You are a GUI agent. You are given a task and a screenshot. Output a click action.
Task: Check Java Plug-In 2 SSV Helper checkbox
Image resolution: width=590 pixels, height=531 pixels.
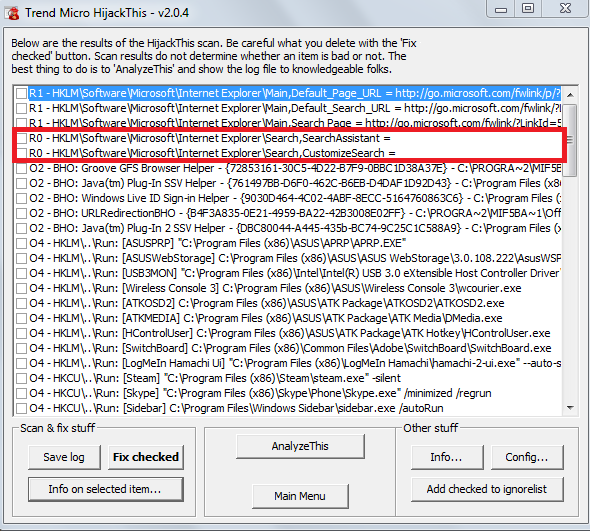point(22,228)
